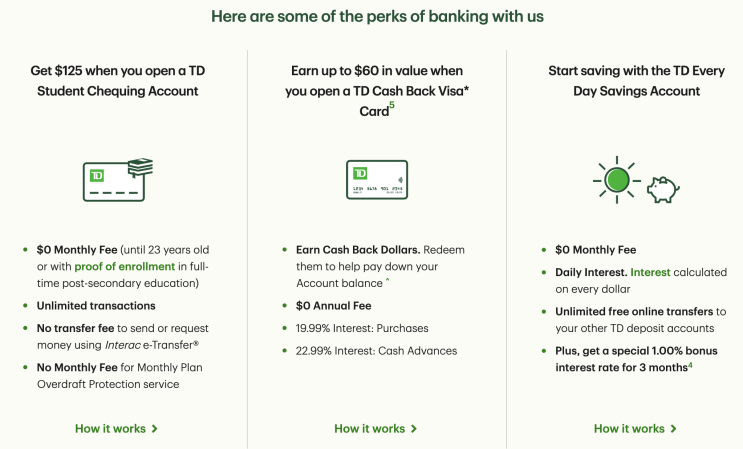
Task: Open footnote 5 after the Visa Card heading
Action: click(x=392, y=105)
